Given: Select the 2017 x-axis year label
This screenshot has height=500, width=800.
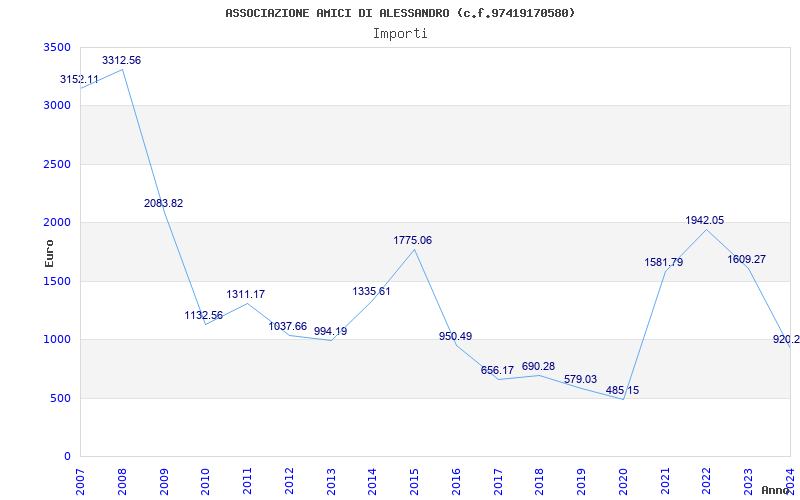Looking at the screenshot, I should pos(498,482).
